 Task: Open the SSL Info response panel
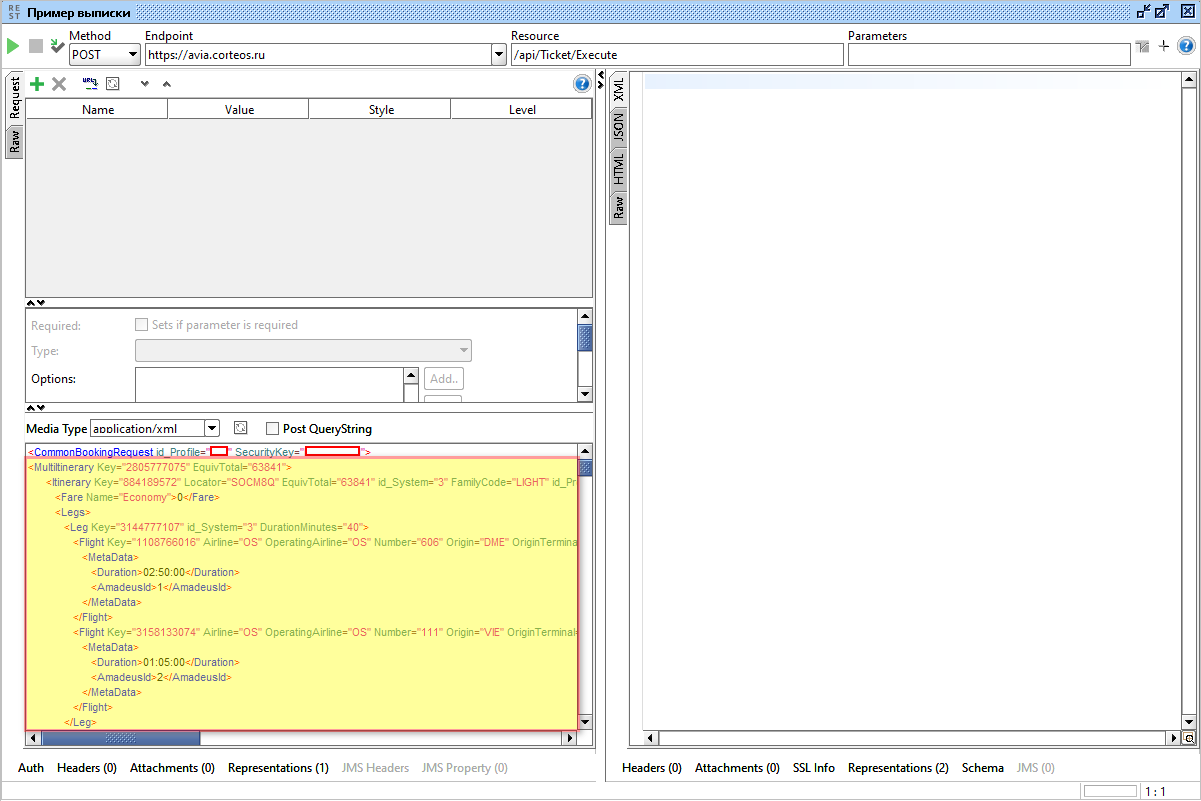[813, 768]
